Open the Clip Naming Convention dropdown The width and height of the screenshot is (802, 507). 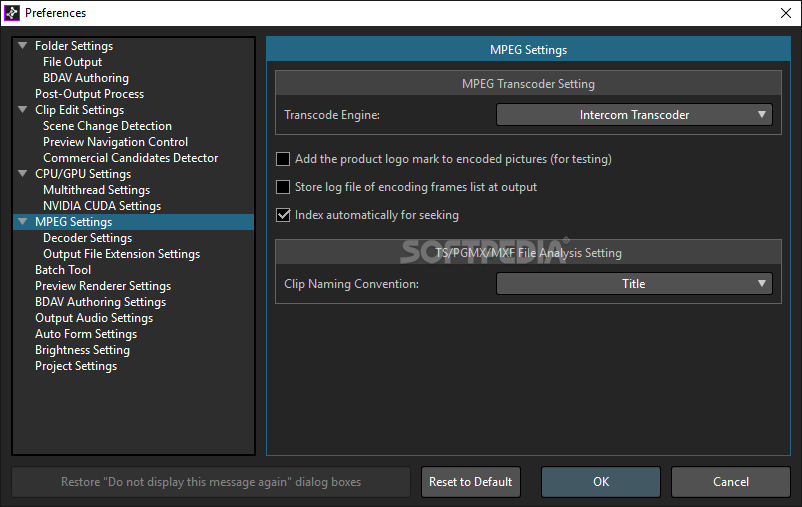[634, 283]
